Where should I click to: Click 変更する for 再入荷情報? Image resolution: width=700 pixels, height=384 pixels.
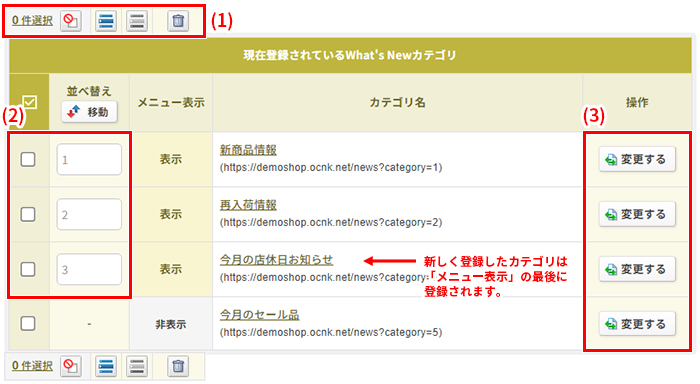pos(637,214)
